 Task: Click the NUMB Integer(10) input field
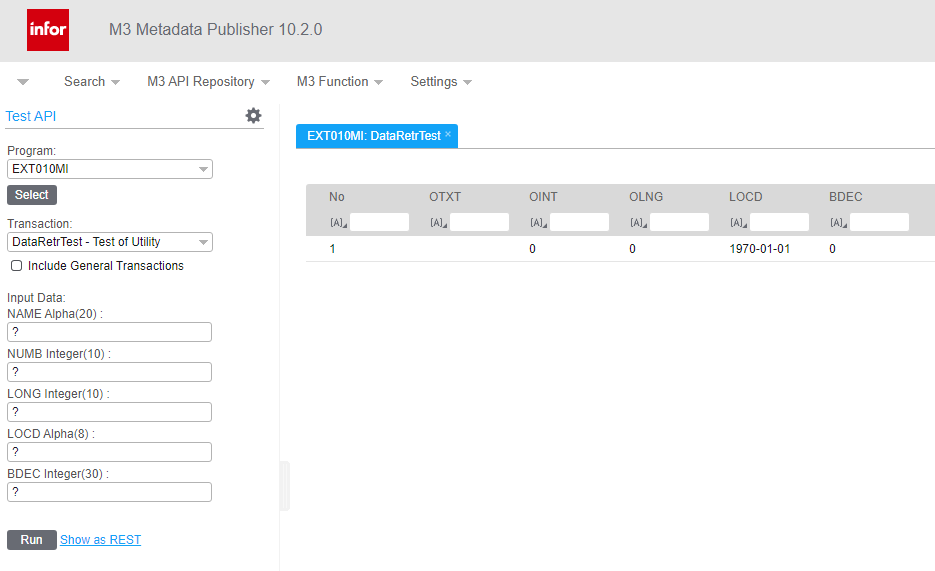(109, 372)
